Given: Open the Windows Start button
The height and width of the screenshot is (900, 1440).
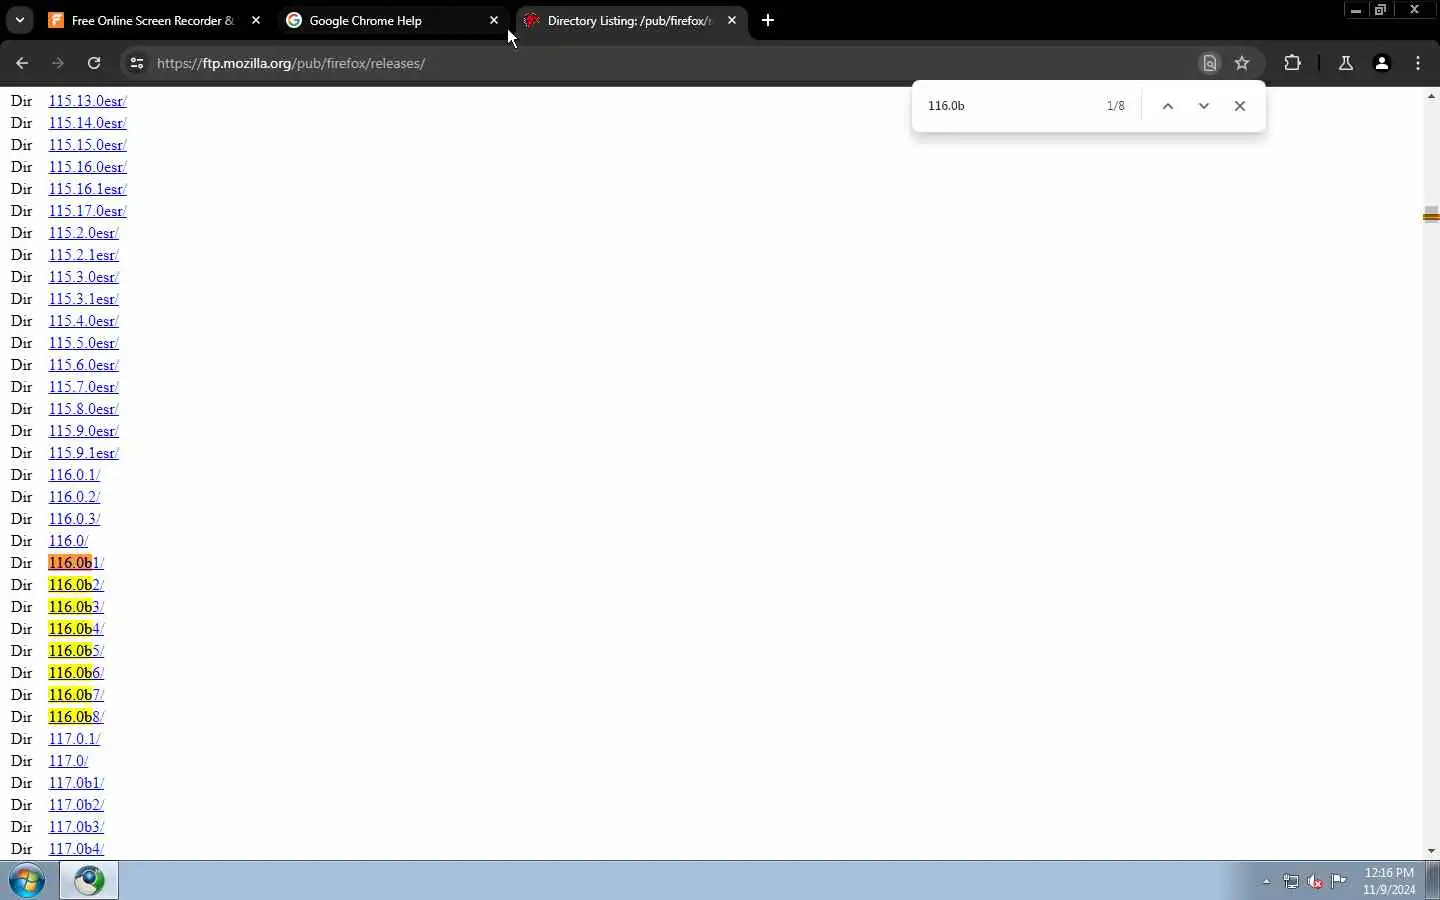Looking at the screenshot, I should 27,881.
